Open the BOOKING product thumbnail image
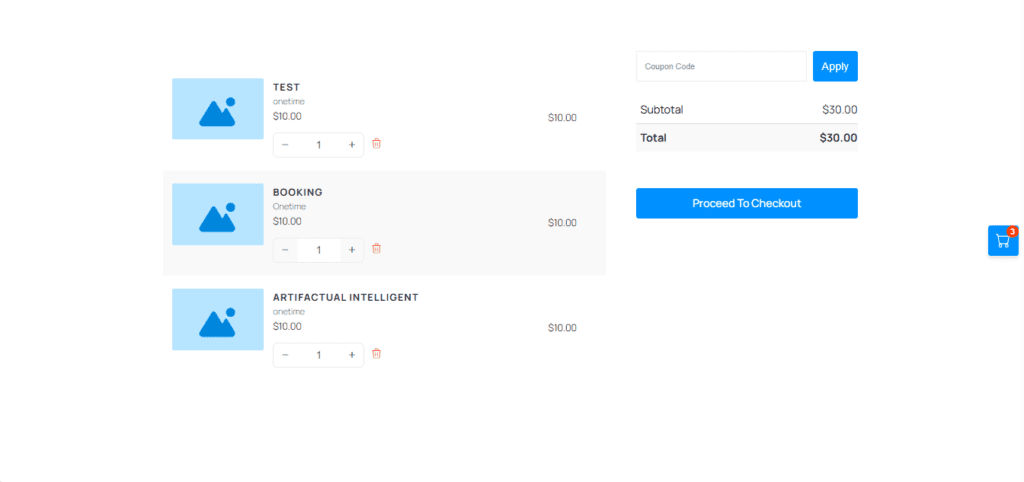 217,214
